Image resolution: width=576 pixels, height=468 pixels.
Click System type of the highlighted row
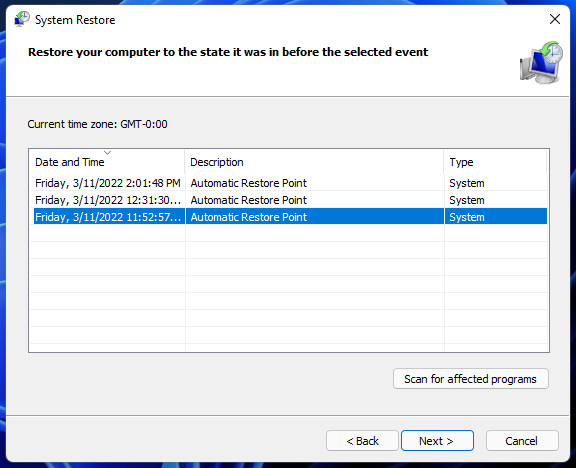[467, 217]
